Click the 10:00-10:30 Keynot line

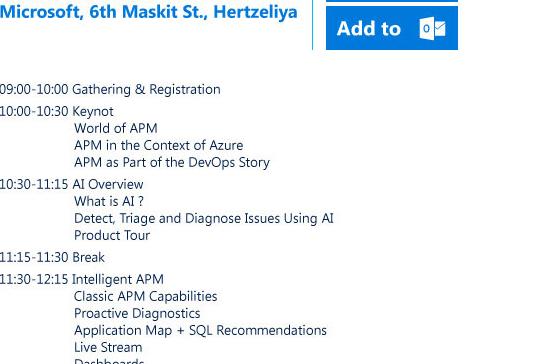click(x=57, y=111)
